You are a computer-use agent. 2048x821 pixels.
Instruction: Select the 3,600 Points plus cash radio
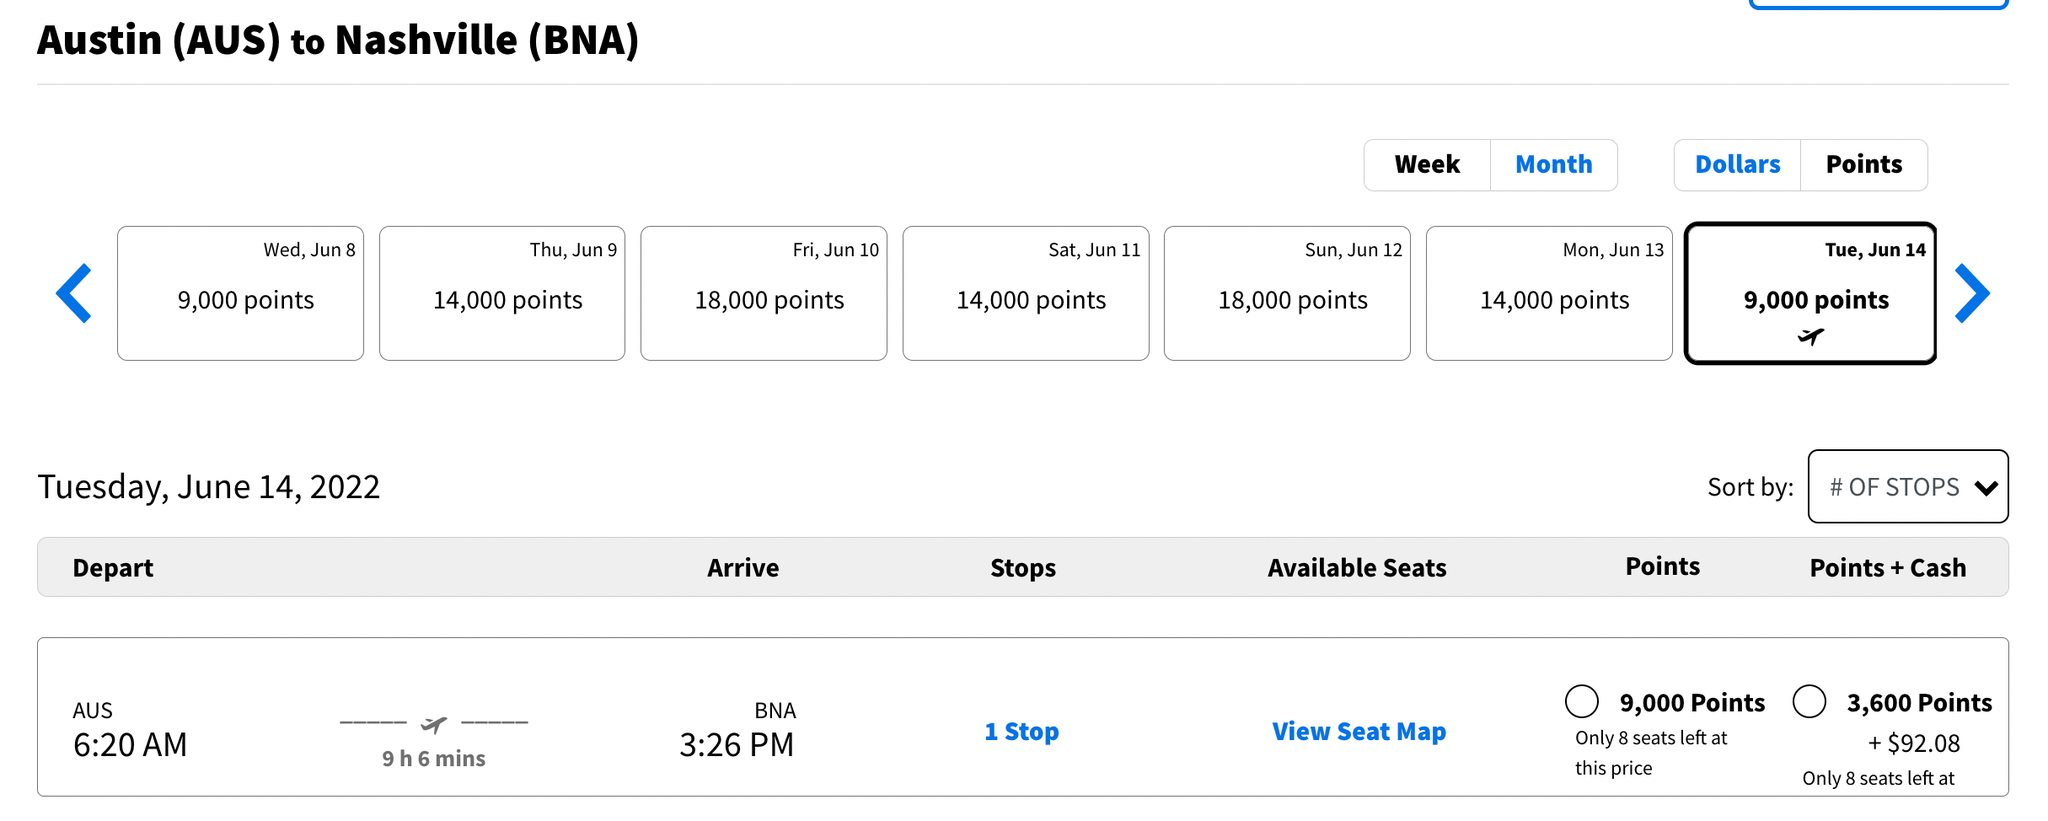[x=1809, y=701]
